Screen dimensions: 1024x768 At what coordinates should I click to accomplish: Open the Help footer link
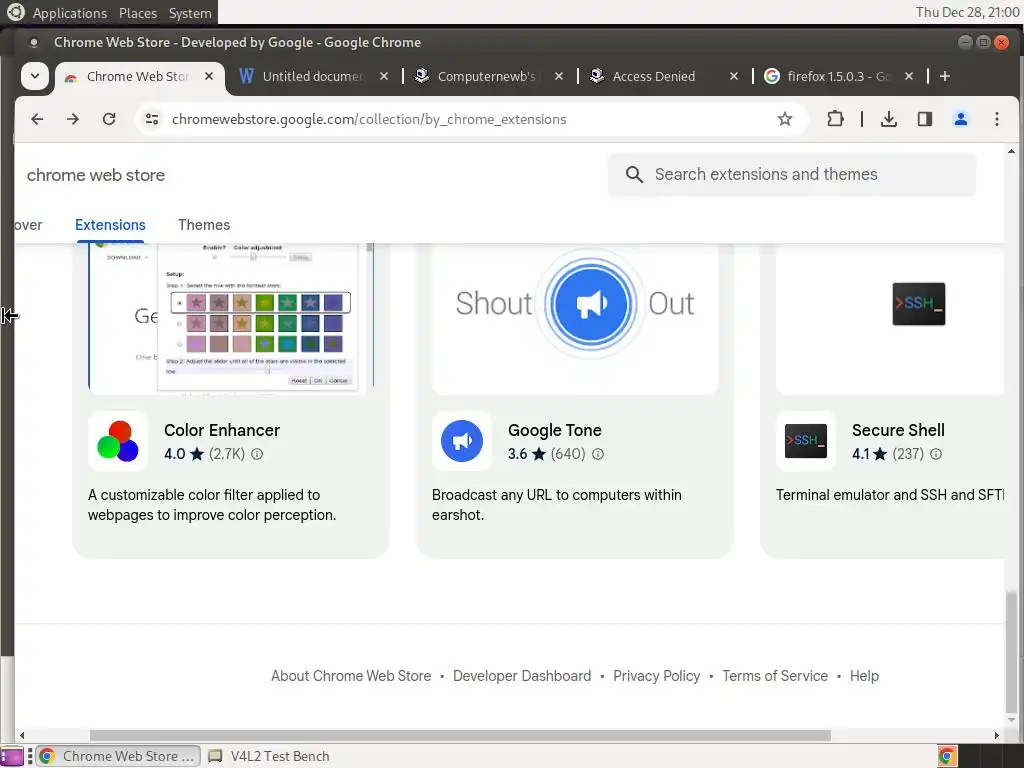click(x=864, y=676)
